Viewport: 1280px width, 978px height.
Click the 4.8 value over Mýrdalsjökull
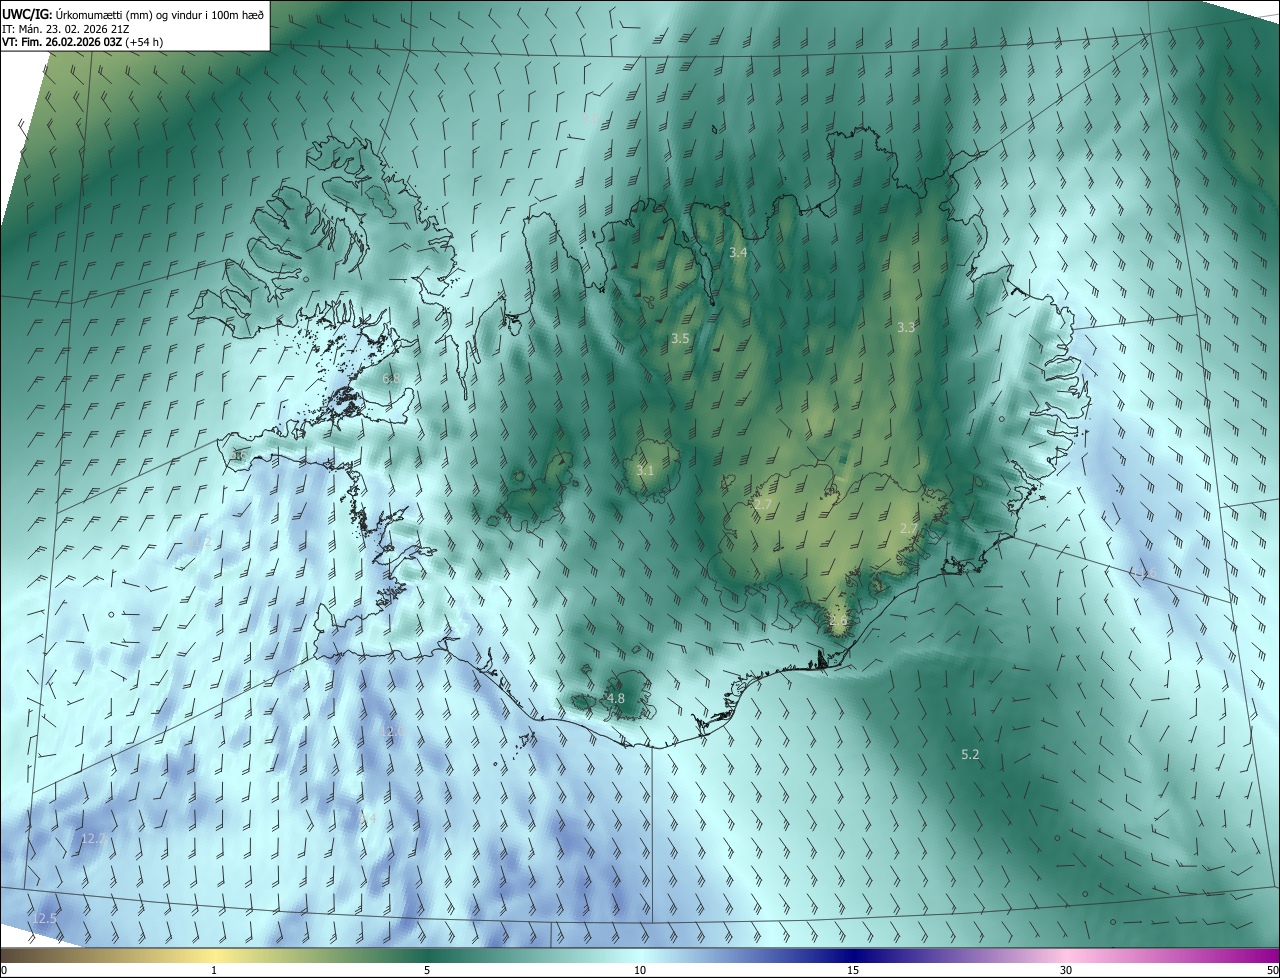coord(616,698)
